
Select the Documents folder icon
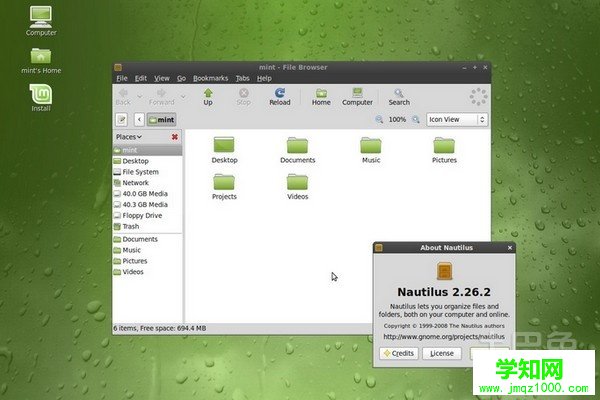click(297, 150)
